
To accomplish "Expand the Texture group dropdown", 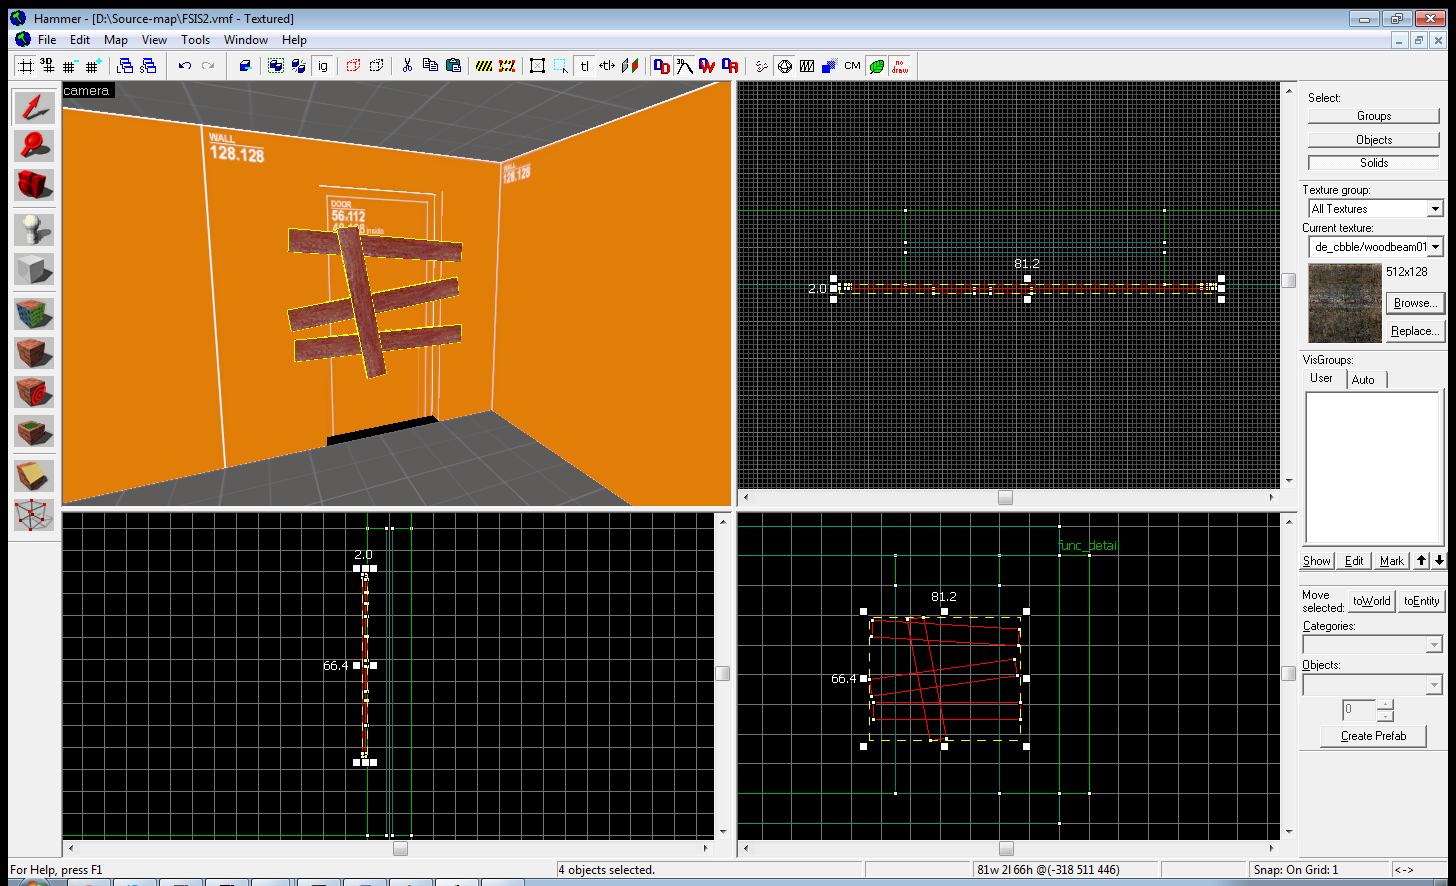I will pyautogui.click(x=1435, y=209).
